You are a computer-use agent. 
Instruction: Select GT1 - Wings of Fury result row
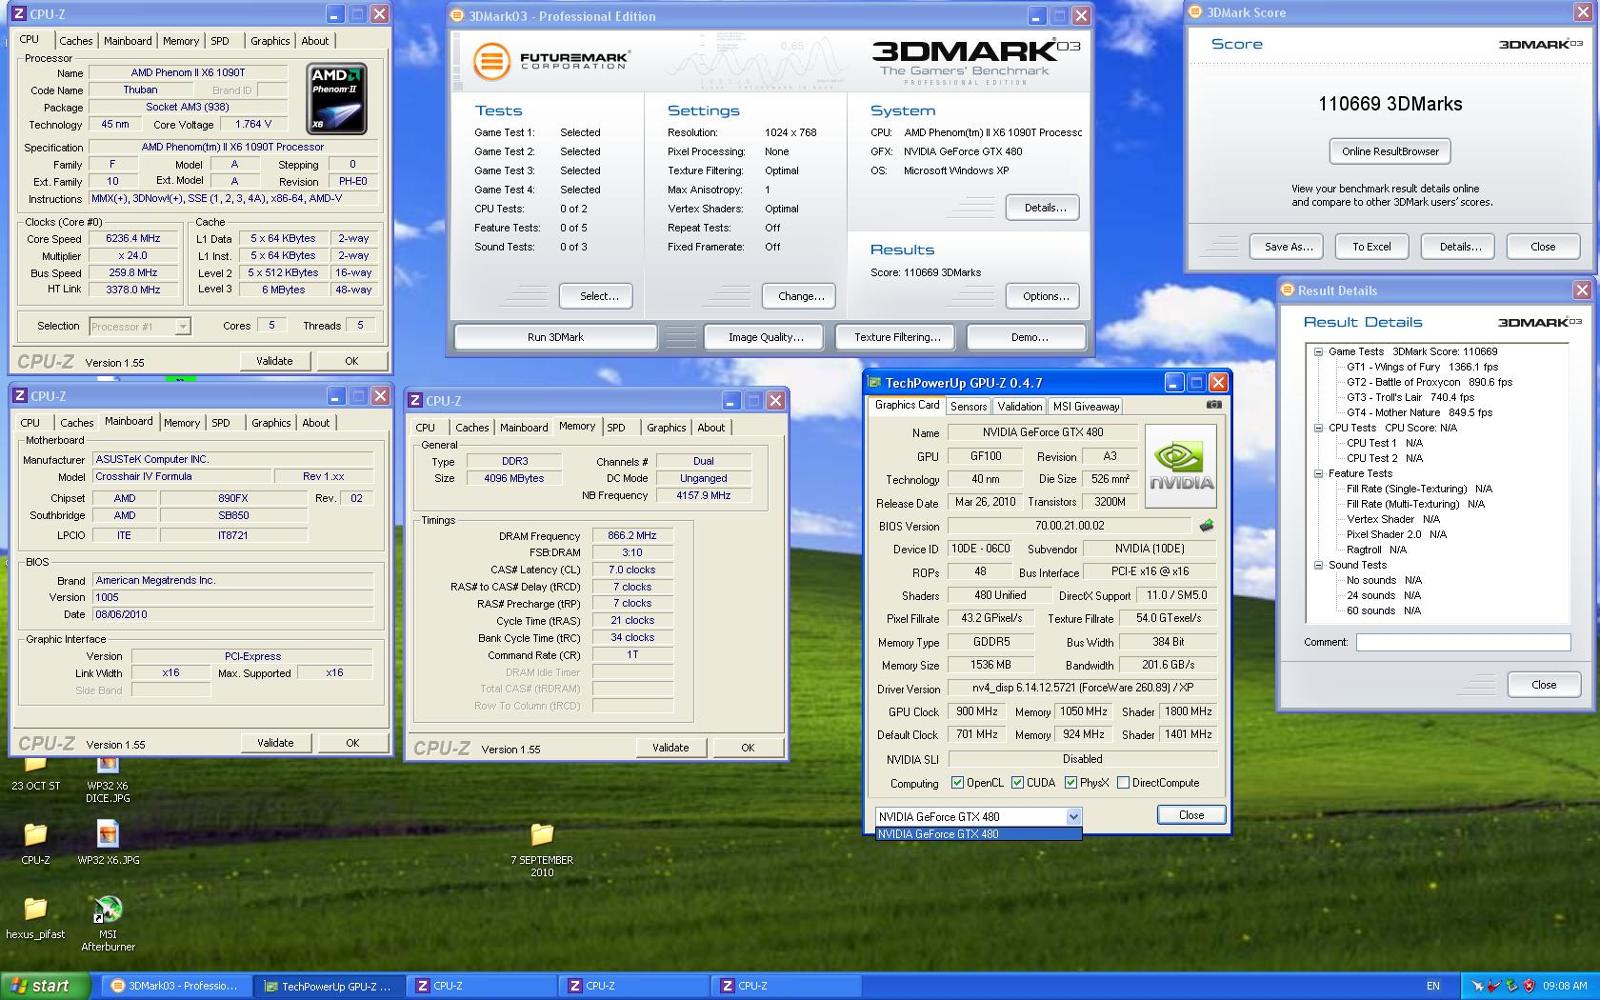(x=1421, y=367)
